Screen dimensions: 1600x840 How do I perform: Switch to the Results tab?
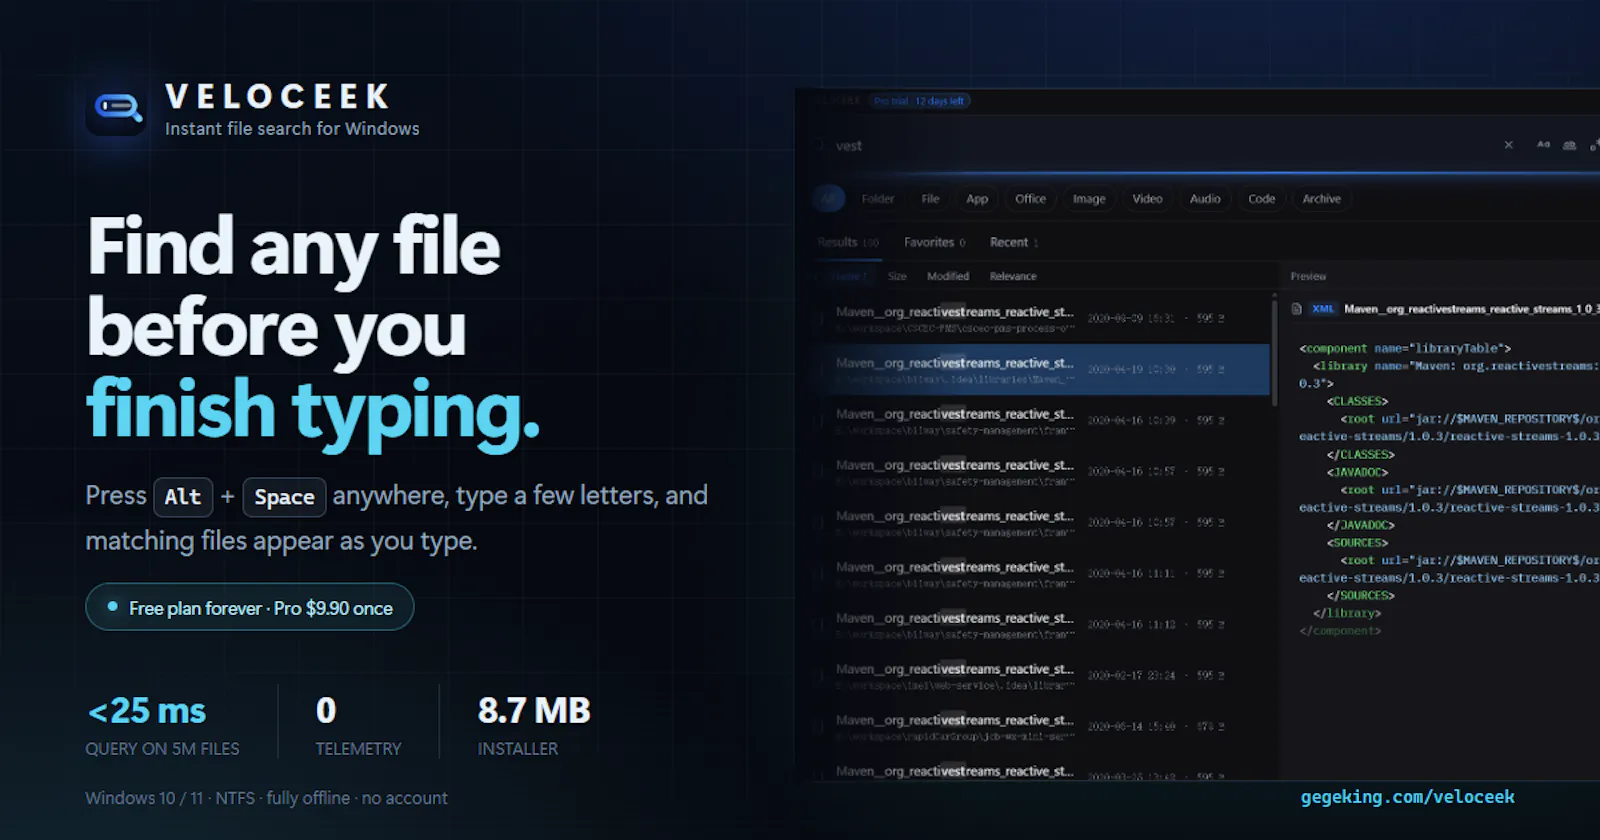pos(847,242)
